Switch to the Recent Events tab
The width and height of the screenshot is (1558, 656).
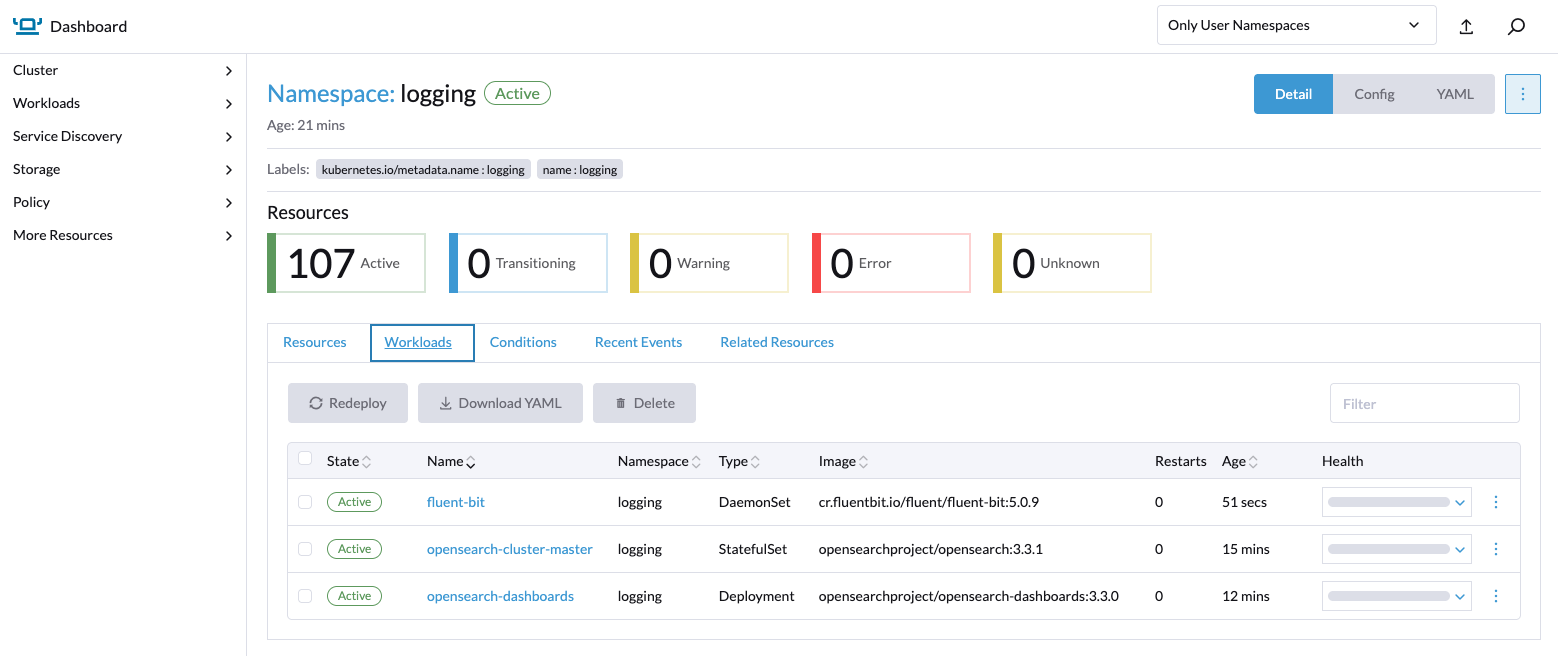[638, 342]
